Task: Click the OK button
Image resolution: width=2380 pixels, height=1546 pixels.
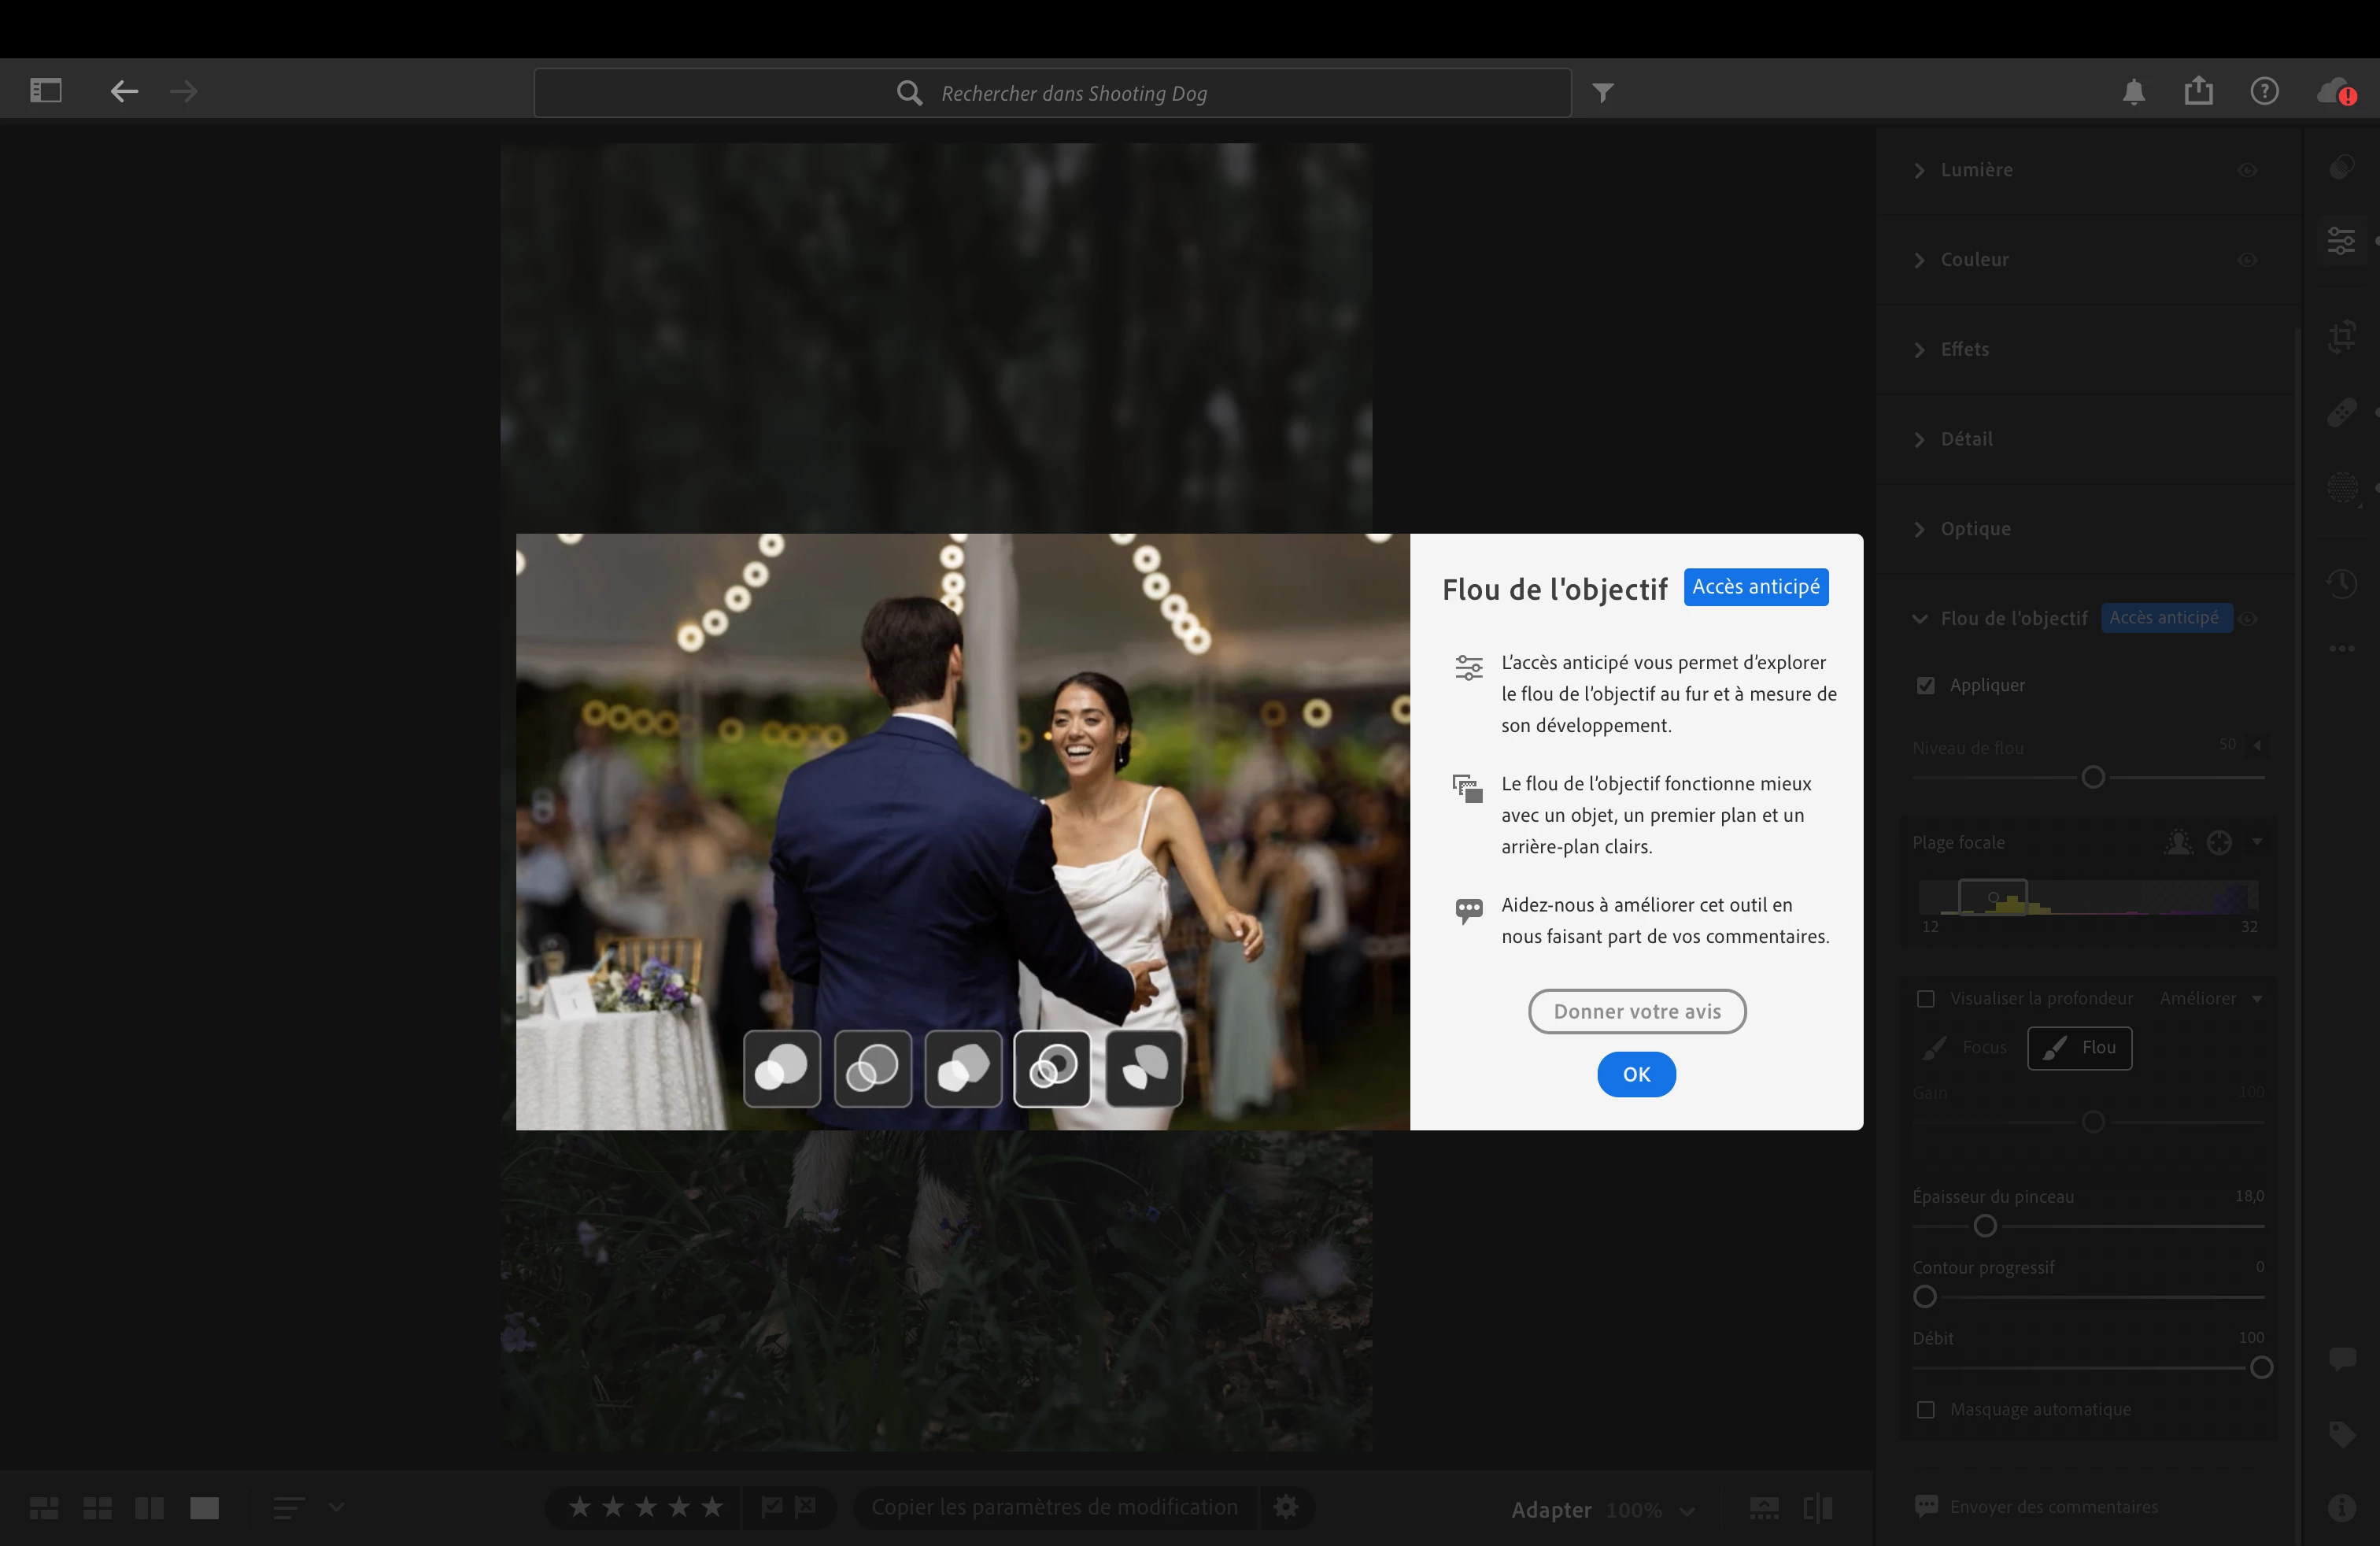Action: click(x=1636, y=1074)
